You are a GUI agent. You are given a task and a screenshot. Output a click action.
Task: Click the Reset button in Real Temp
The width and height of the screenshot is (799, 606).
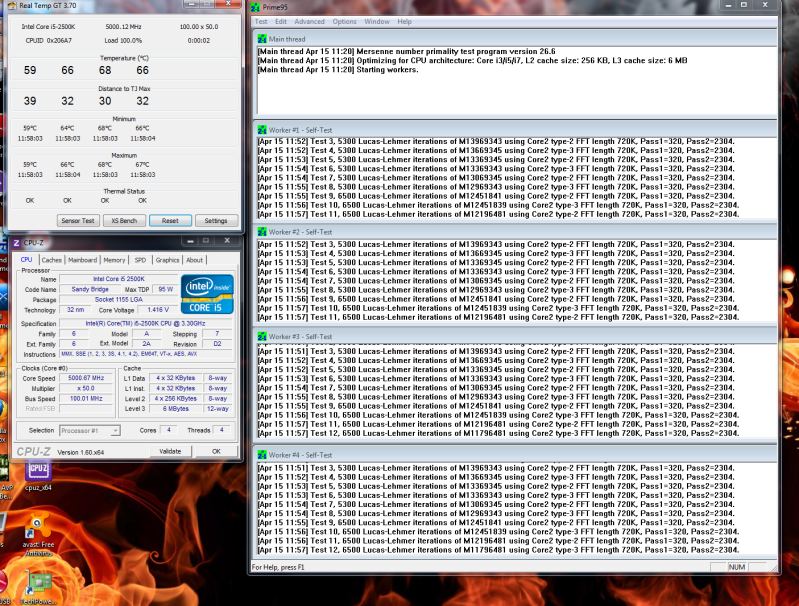point(170,221)
